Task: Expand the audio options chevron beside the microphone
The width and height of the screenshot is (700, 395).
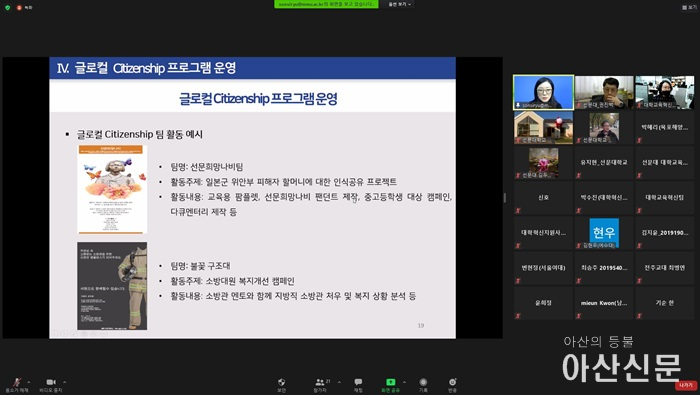Action: pos(29,382)
